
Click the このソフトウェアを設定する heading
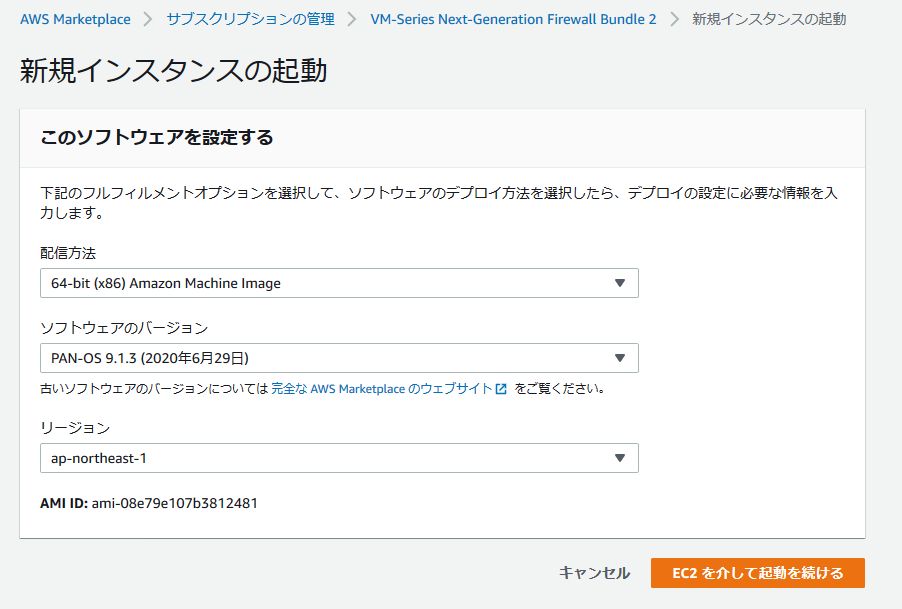pos(157,137)
